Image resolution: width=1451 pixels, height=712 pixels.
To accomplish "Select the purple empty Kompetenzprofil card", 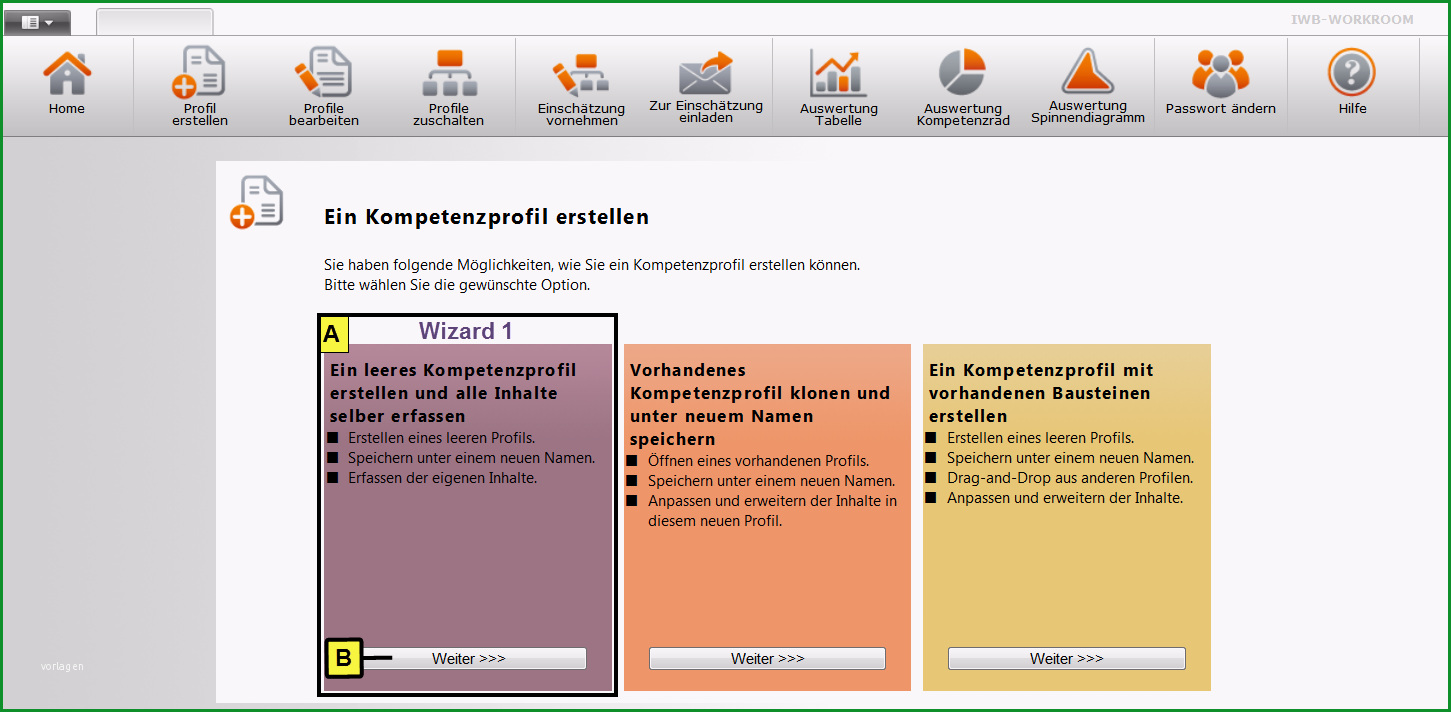I will pyautogui.click(x=468, y=517).
